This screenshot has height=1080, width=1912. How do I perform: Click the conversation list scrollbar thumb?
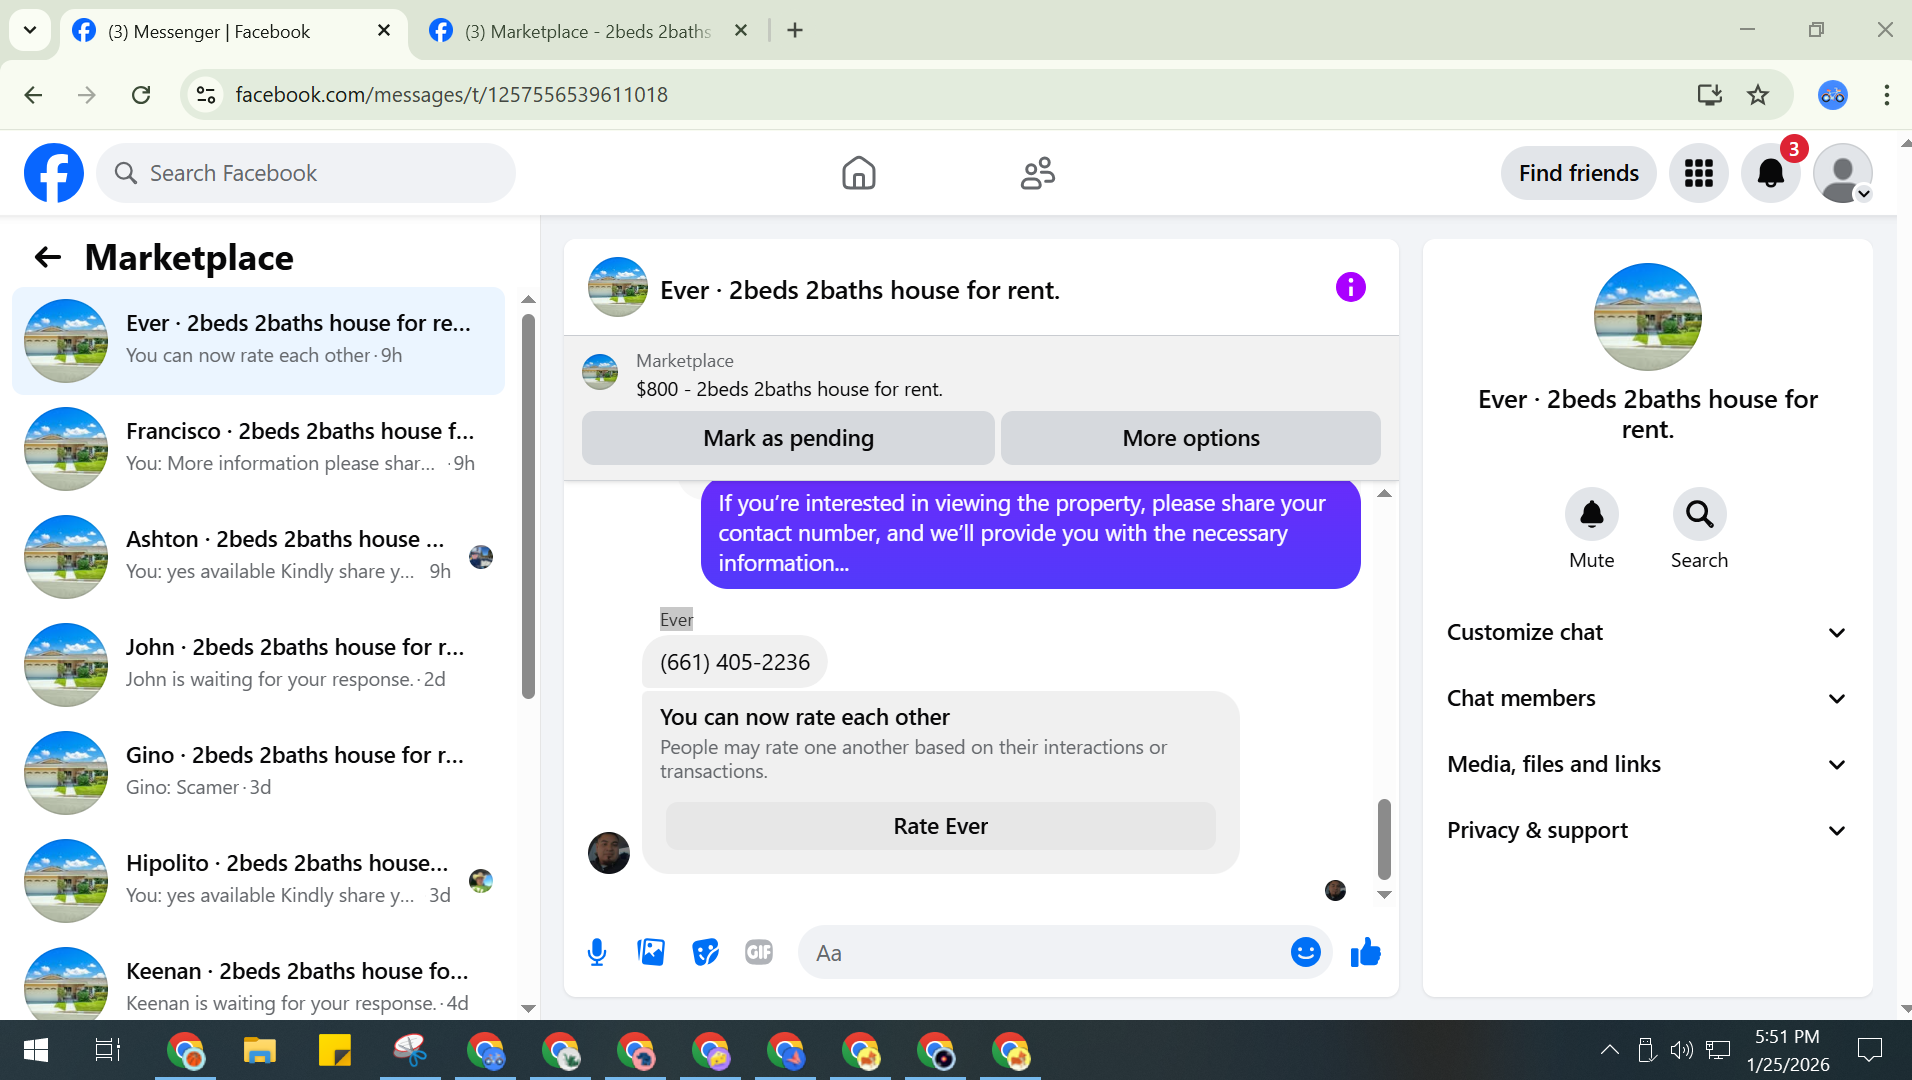point(528,505)
